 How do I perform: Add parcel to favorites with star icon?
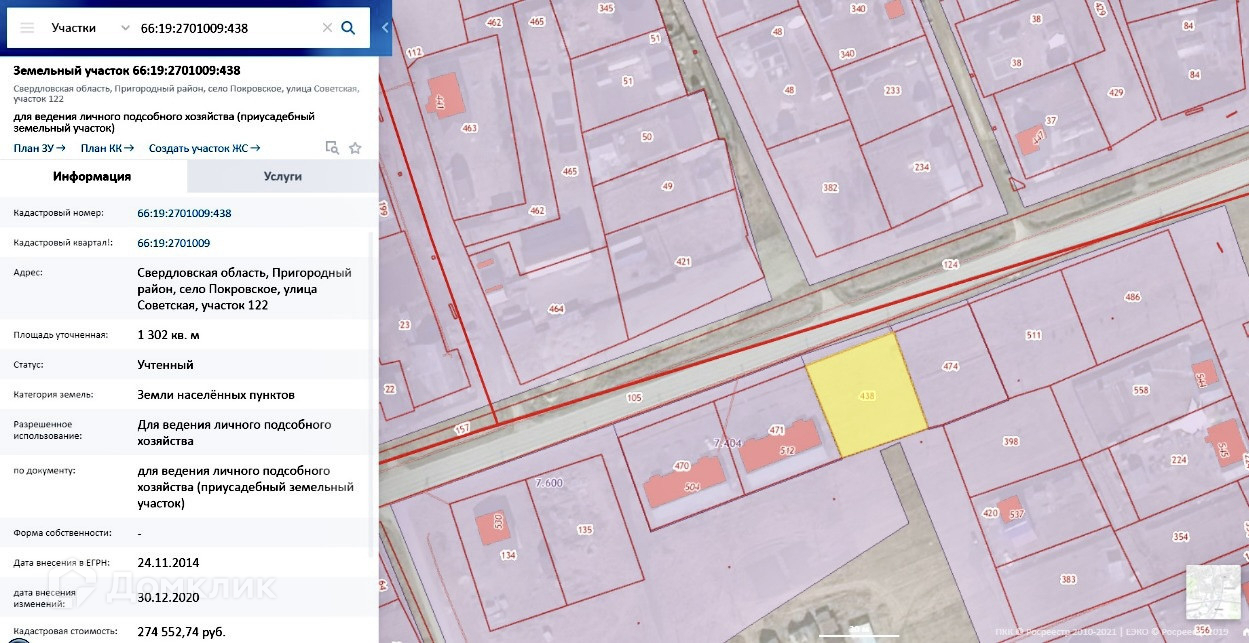355,148
